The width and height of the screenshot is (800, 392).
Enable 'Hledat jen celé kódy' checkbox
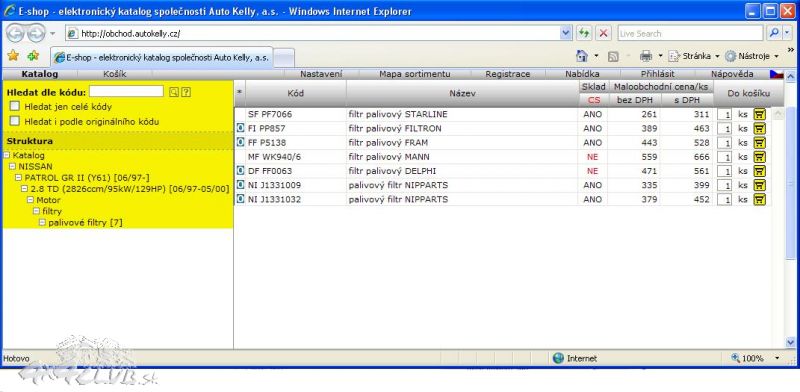(15, 106)
